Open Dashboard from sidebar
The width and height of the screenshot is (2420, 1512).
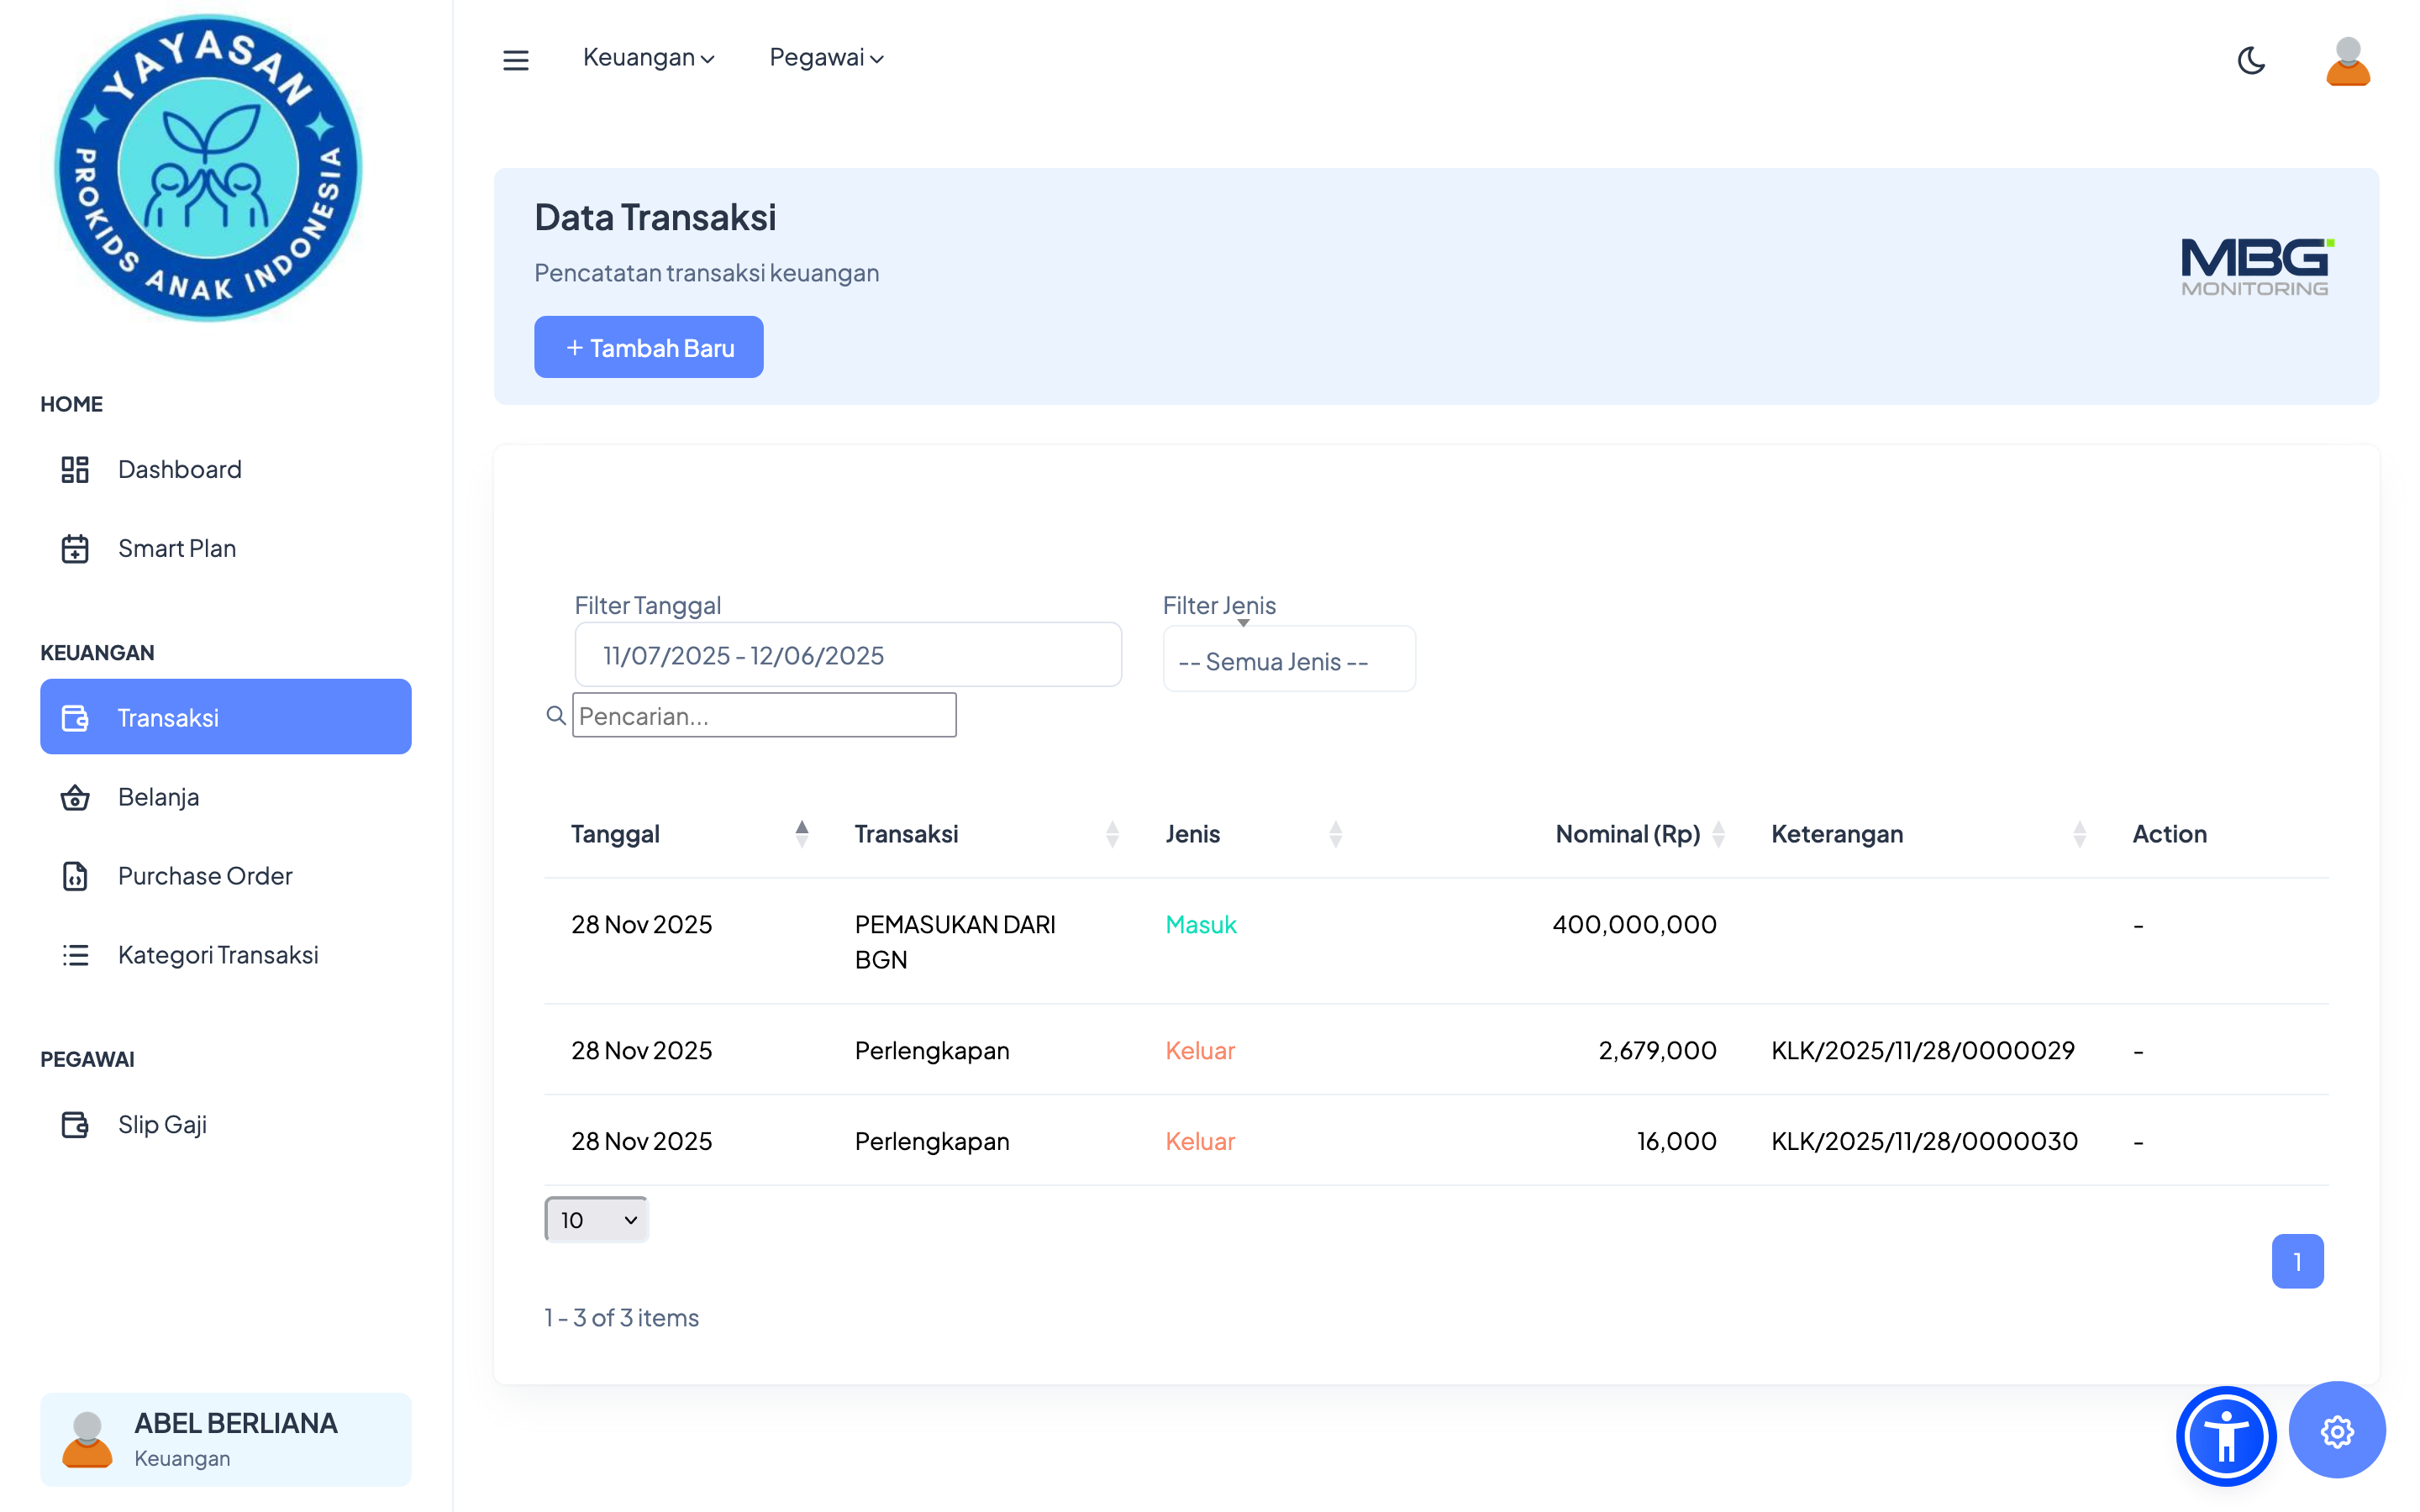(180, 470)
